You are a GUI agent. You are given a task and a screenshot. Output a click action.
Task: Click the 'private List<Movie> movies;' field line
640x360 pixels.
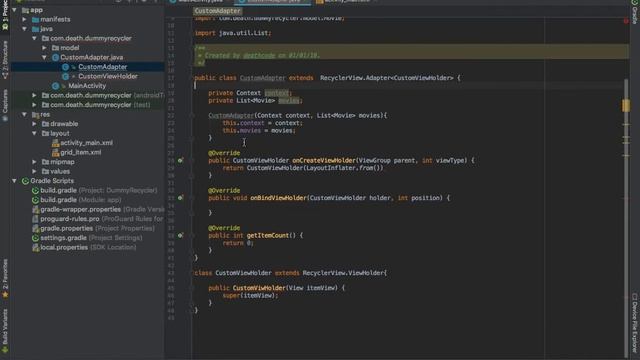256,100
